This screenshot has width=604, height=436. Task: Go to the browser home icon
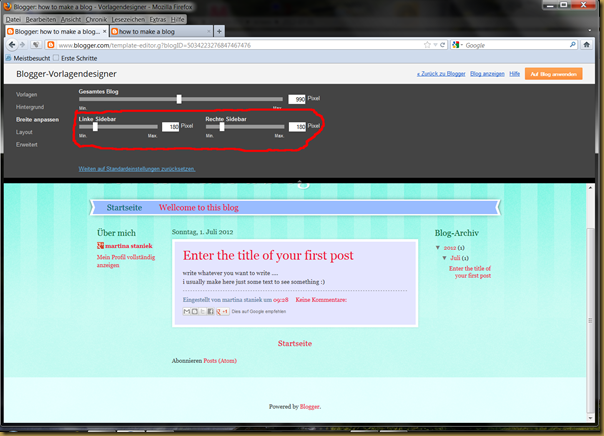[x=586, y=45]
